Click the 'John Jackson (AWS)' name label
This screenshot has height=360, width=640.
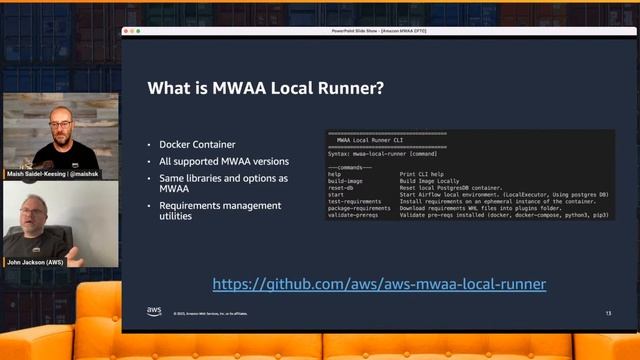[x=35, y=262]
